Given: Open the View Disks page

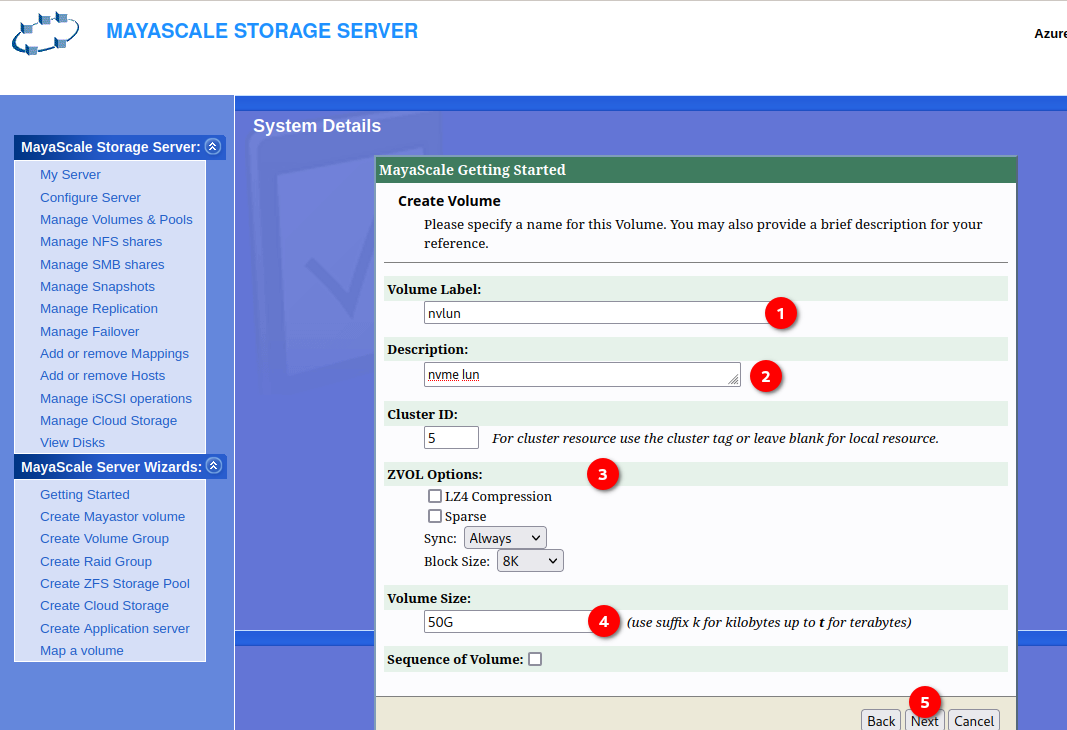Looking at the screenshot, I should [x=72, y=443].
